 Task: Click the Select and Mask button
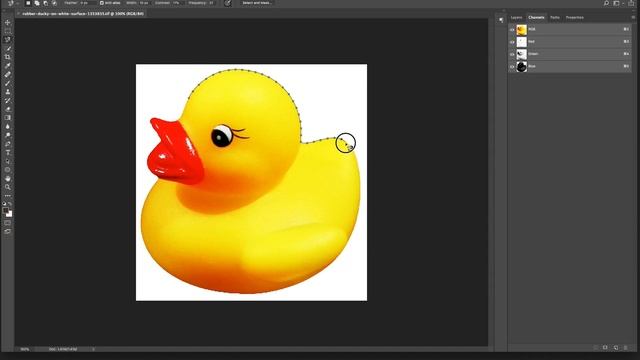257,3
